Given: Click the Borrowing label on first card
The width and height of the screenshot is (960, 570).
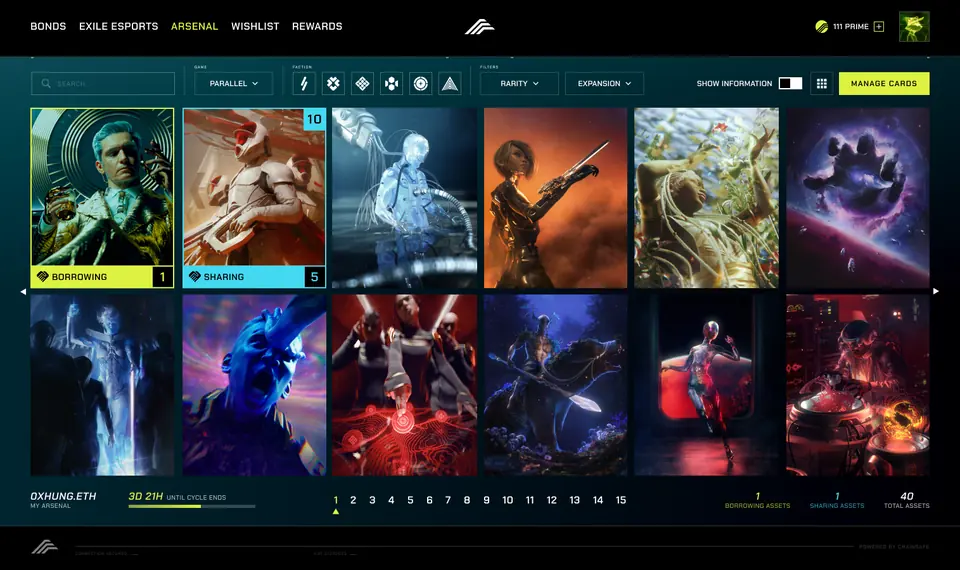Looking at the screenshot, I should click(80, 277).
